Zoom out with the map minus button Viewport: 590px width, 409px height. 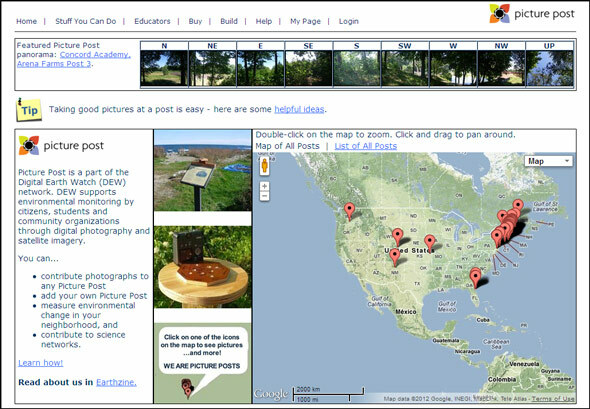click(x=265, y=196)
